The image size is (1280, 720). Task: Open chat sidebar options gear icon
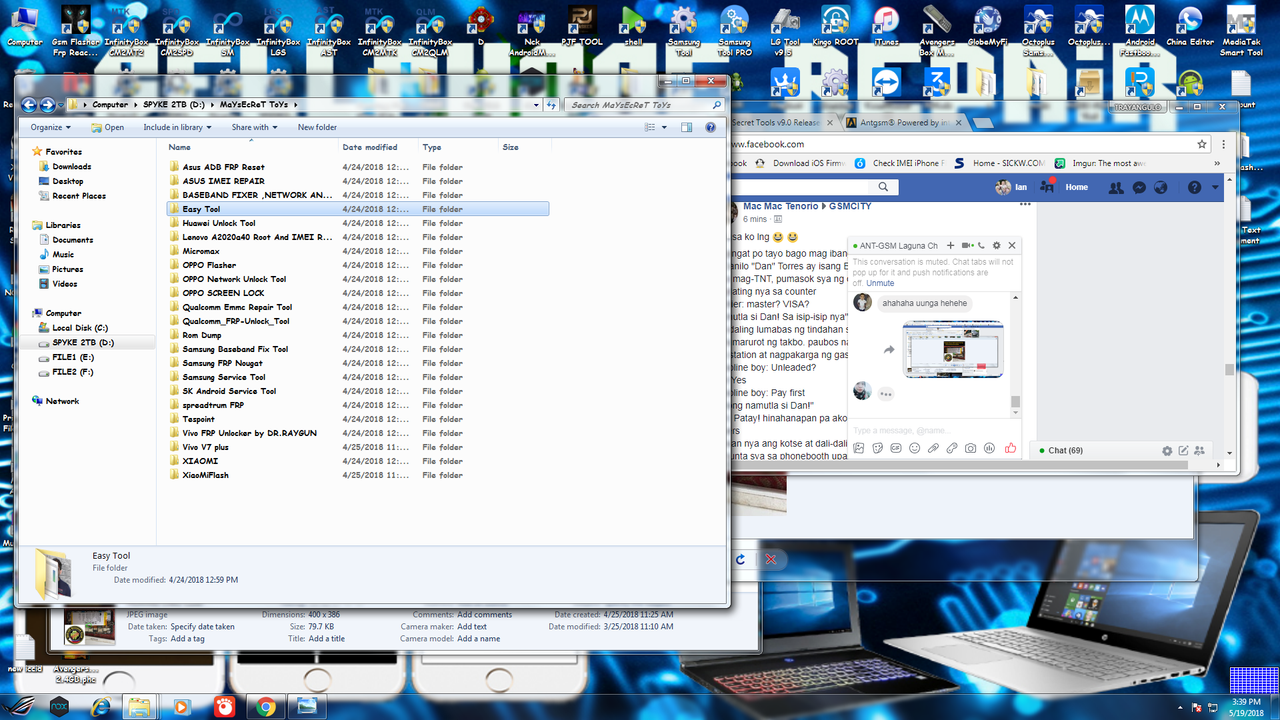[1166, 451]
